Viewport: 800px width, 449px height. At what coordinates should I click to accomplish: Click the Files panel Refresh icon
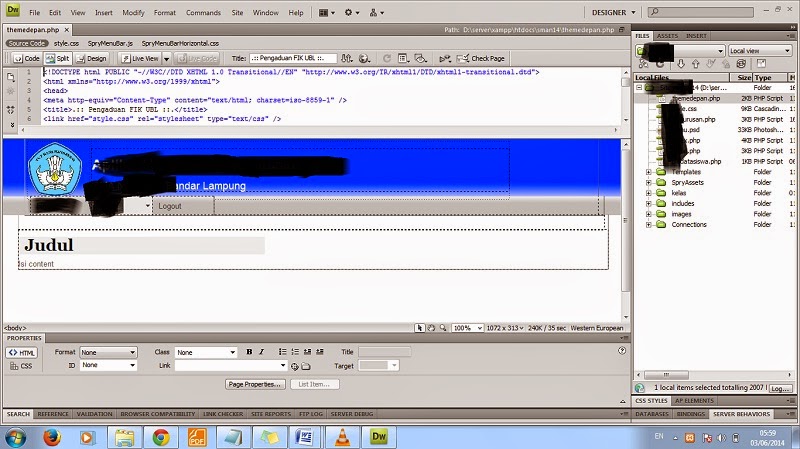pyautogui.click(x=660, y=64)
